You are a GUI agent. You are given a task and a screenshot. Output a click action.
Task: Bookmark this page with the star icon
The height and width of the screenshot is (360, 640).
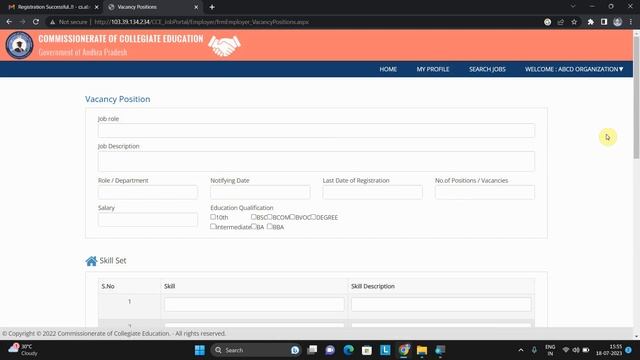pos(574,22)
